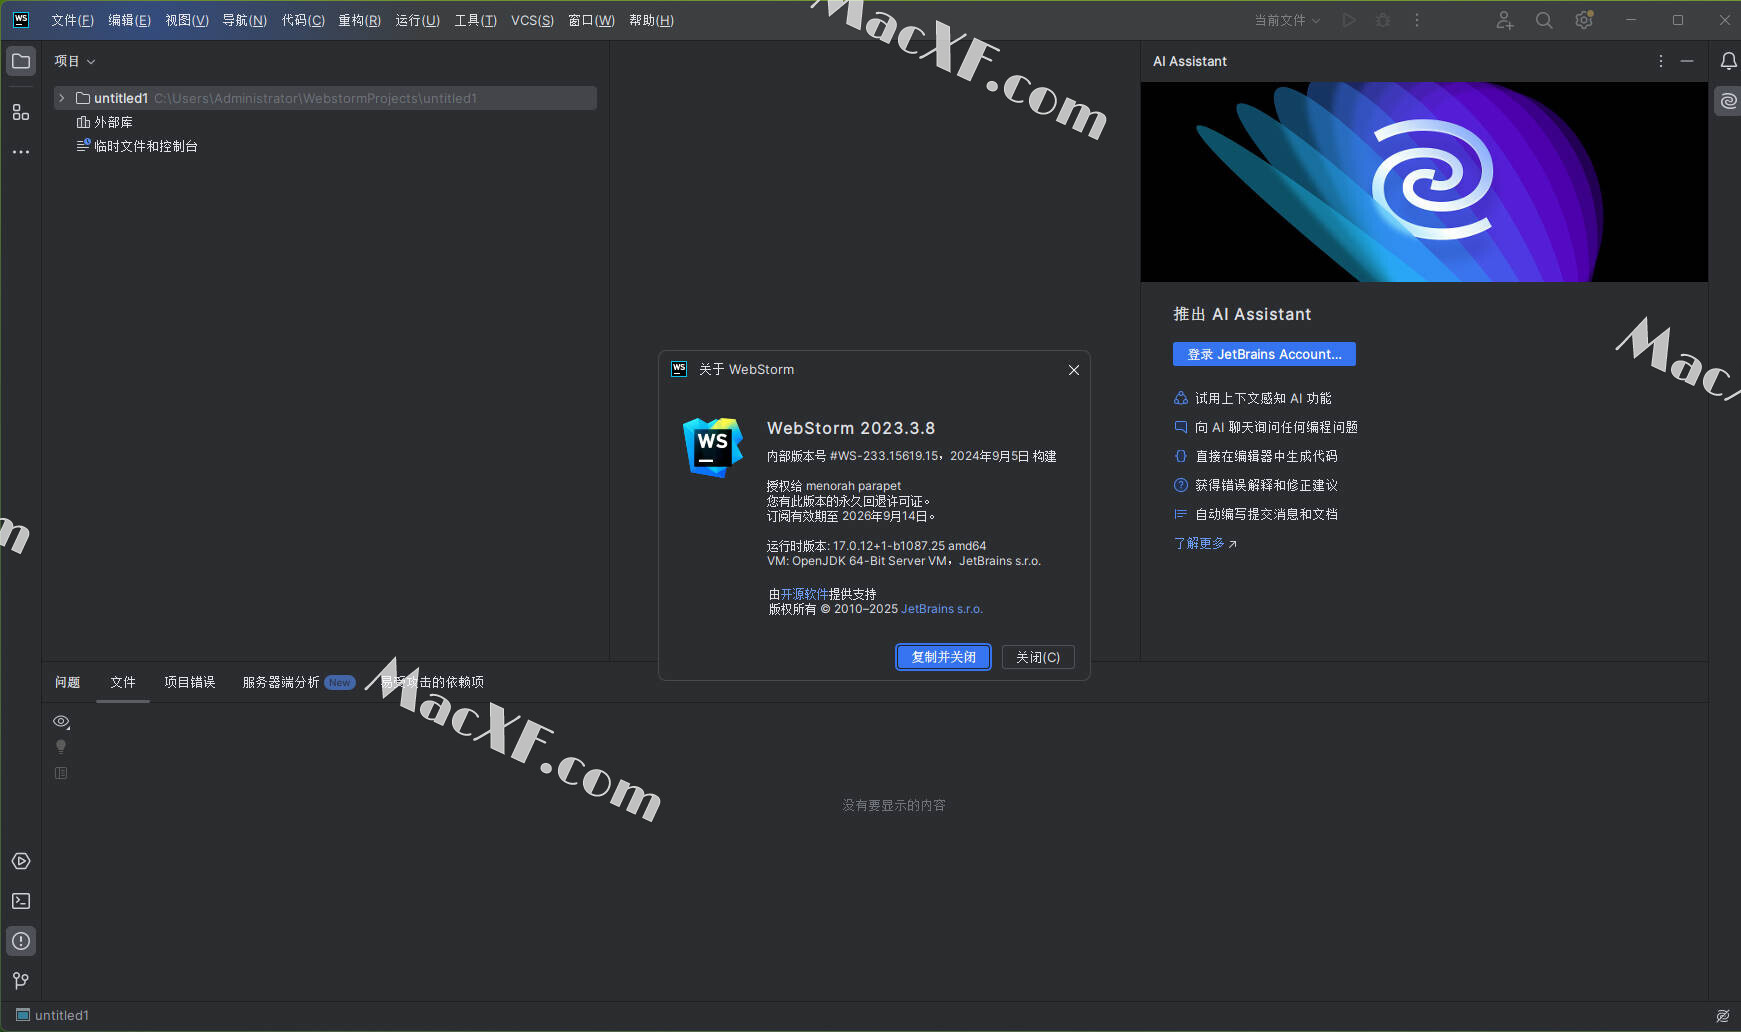Show more tool windows ellipsis icon
This screenshot has height=1032, width=1741.
[x=21, y=152]
